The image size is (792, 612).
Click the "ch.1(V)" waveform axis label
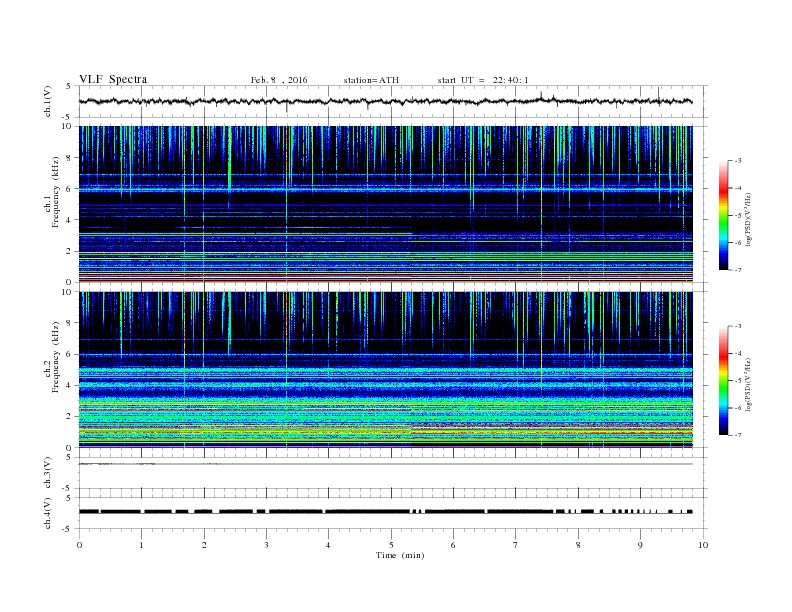pos(48,101)
